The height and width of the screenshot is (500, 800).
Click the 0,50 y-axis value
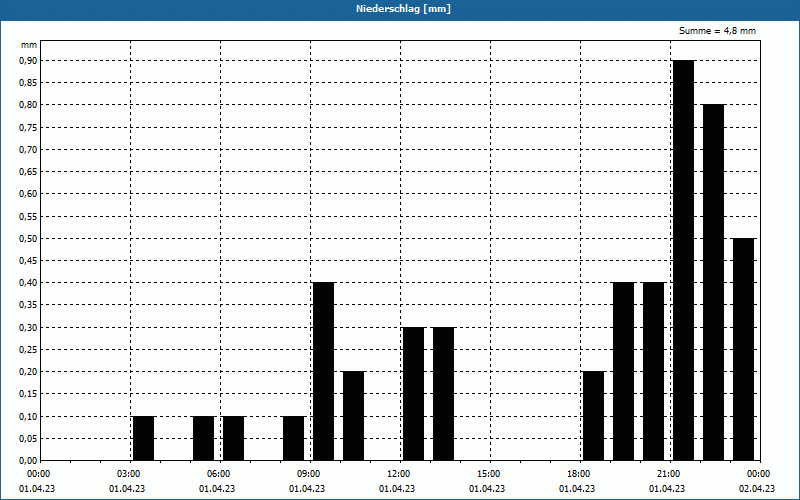(28, 238)
